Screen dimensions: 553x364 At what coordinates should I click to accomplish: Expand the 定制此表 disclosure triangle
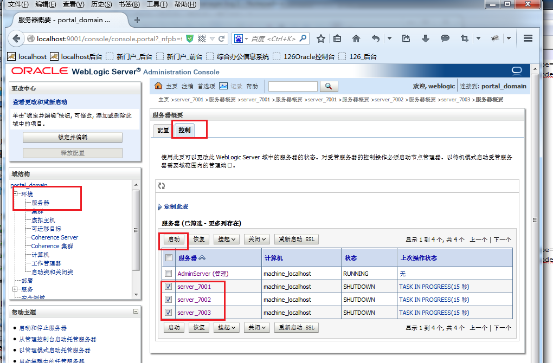160,207
